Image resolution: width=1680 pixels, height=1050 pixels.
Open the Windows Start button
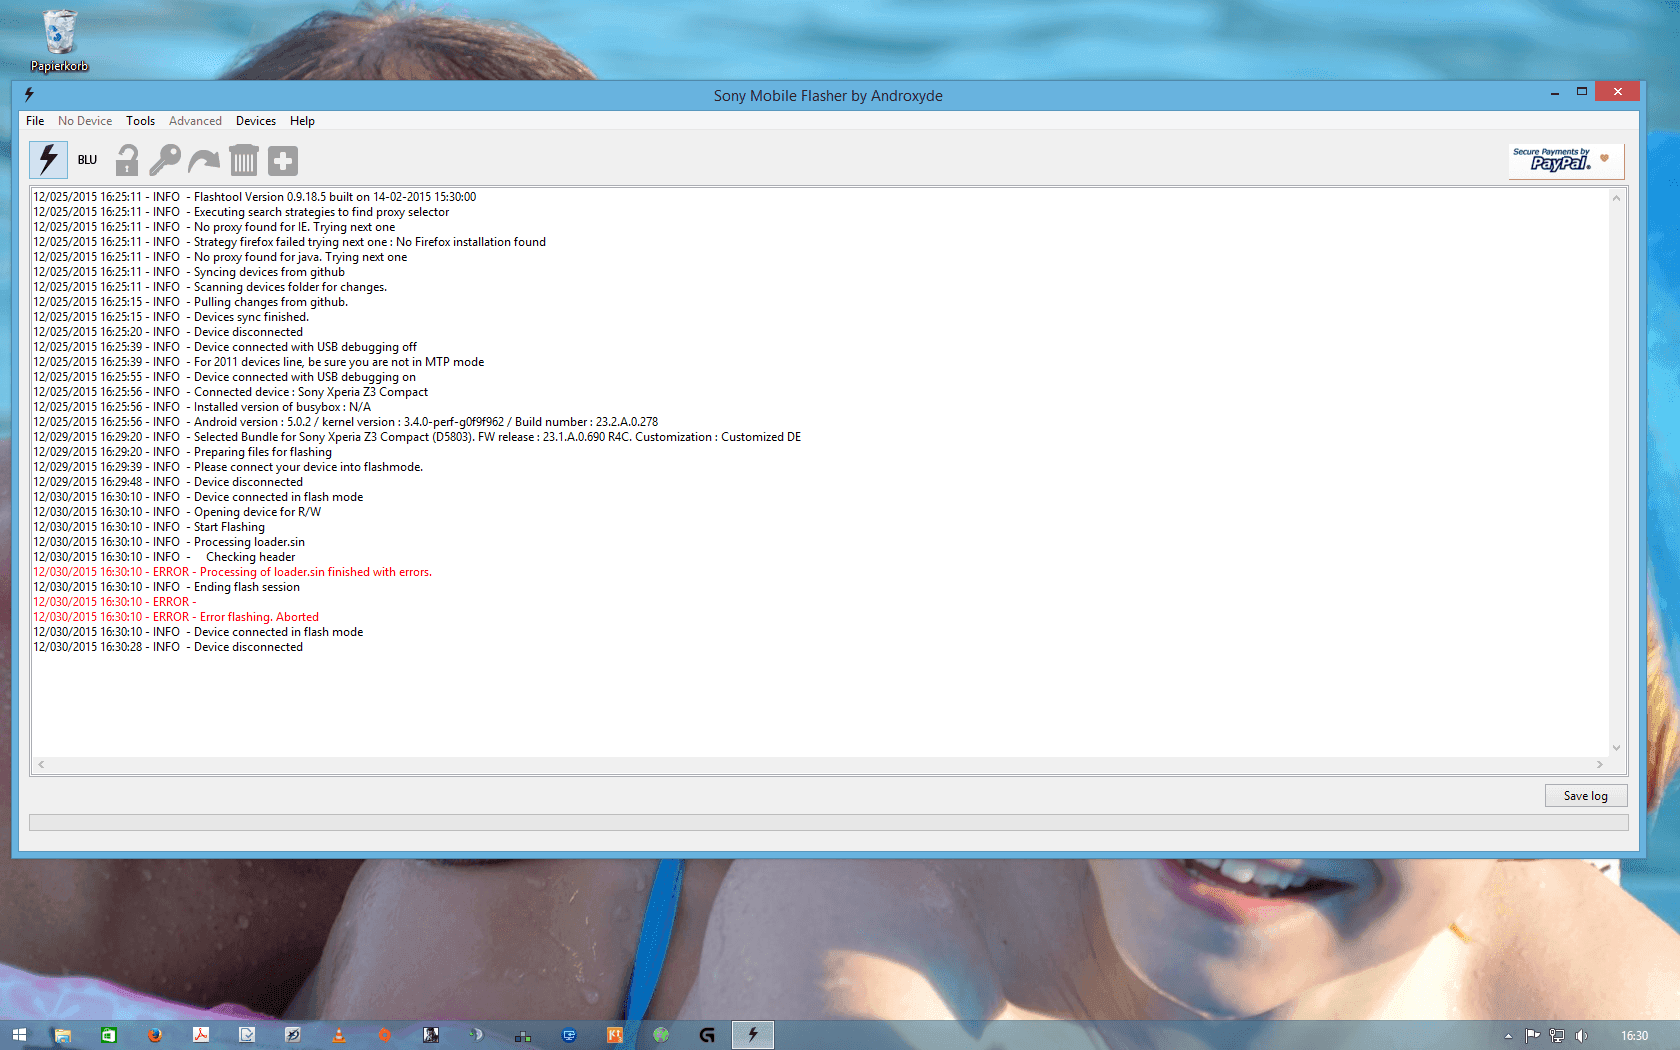(19, 1035)
